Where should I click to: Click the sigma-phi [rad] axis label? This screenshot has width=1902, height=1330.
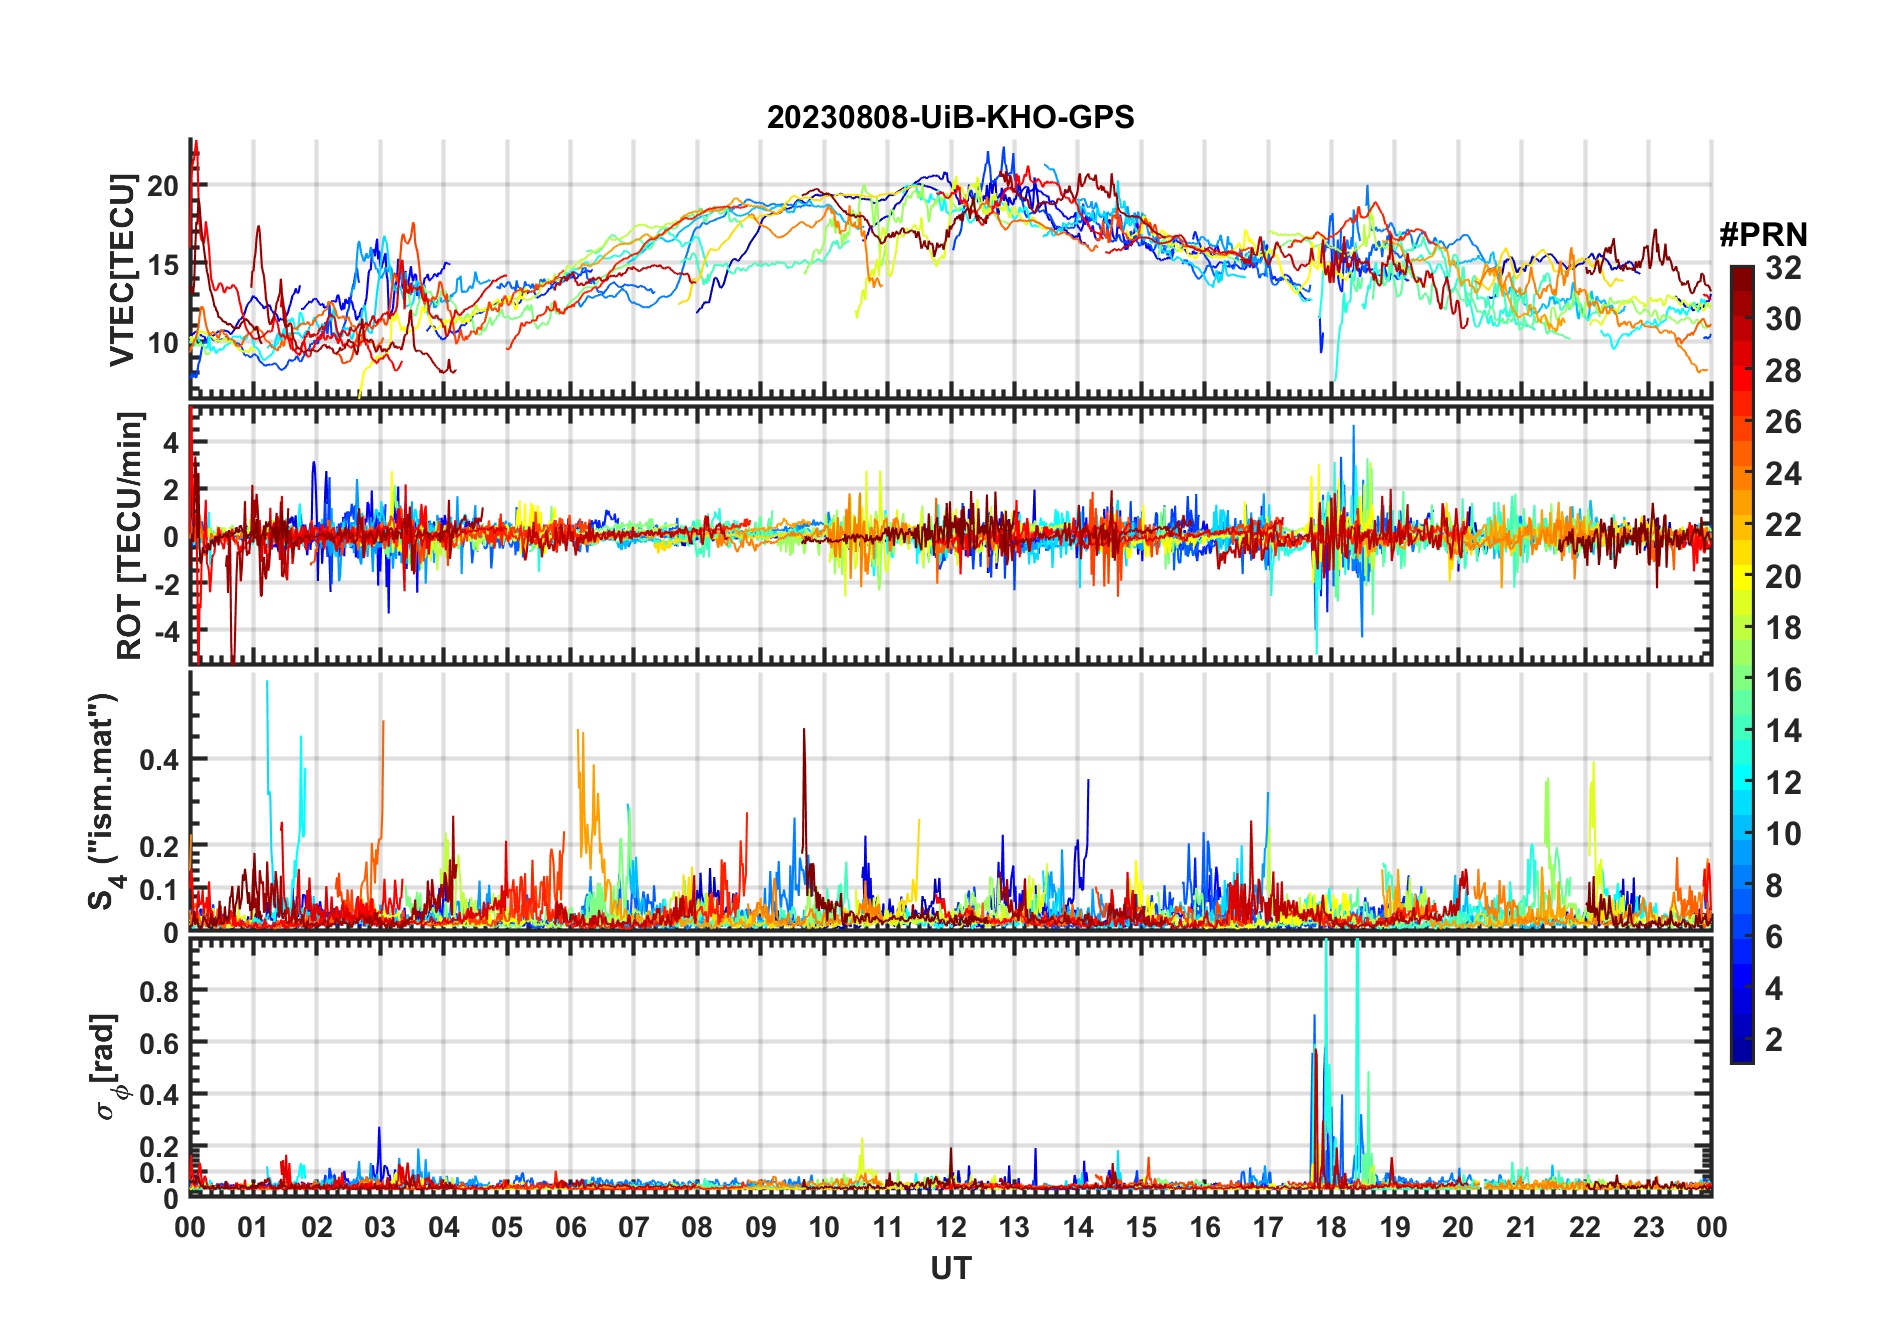pos(108,1066)
